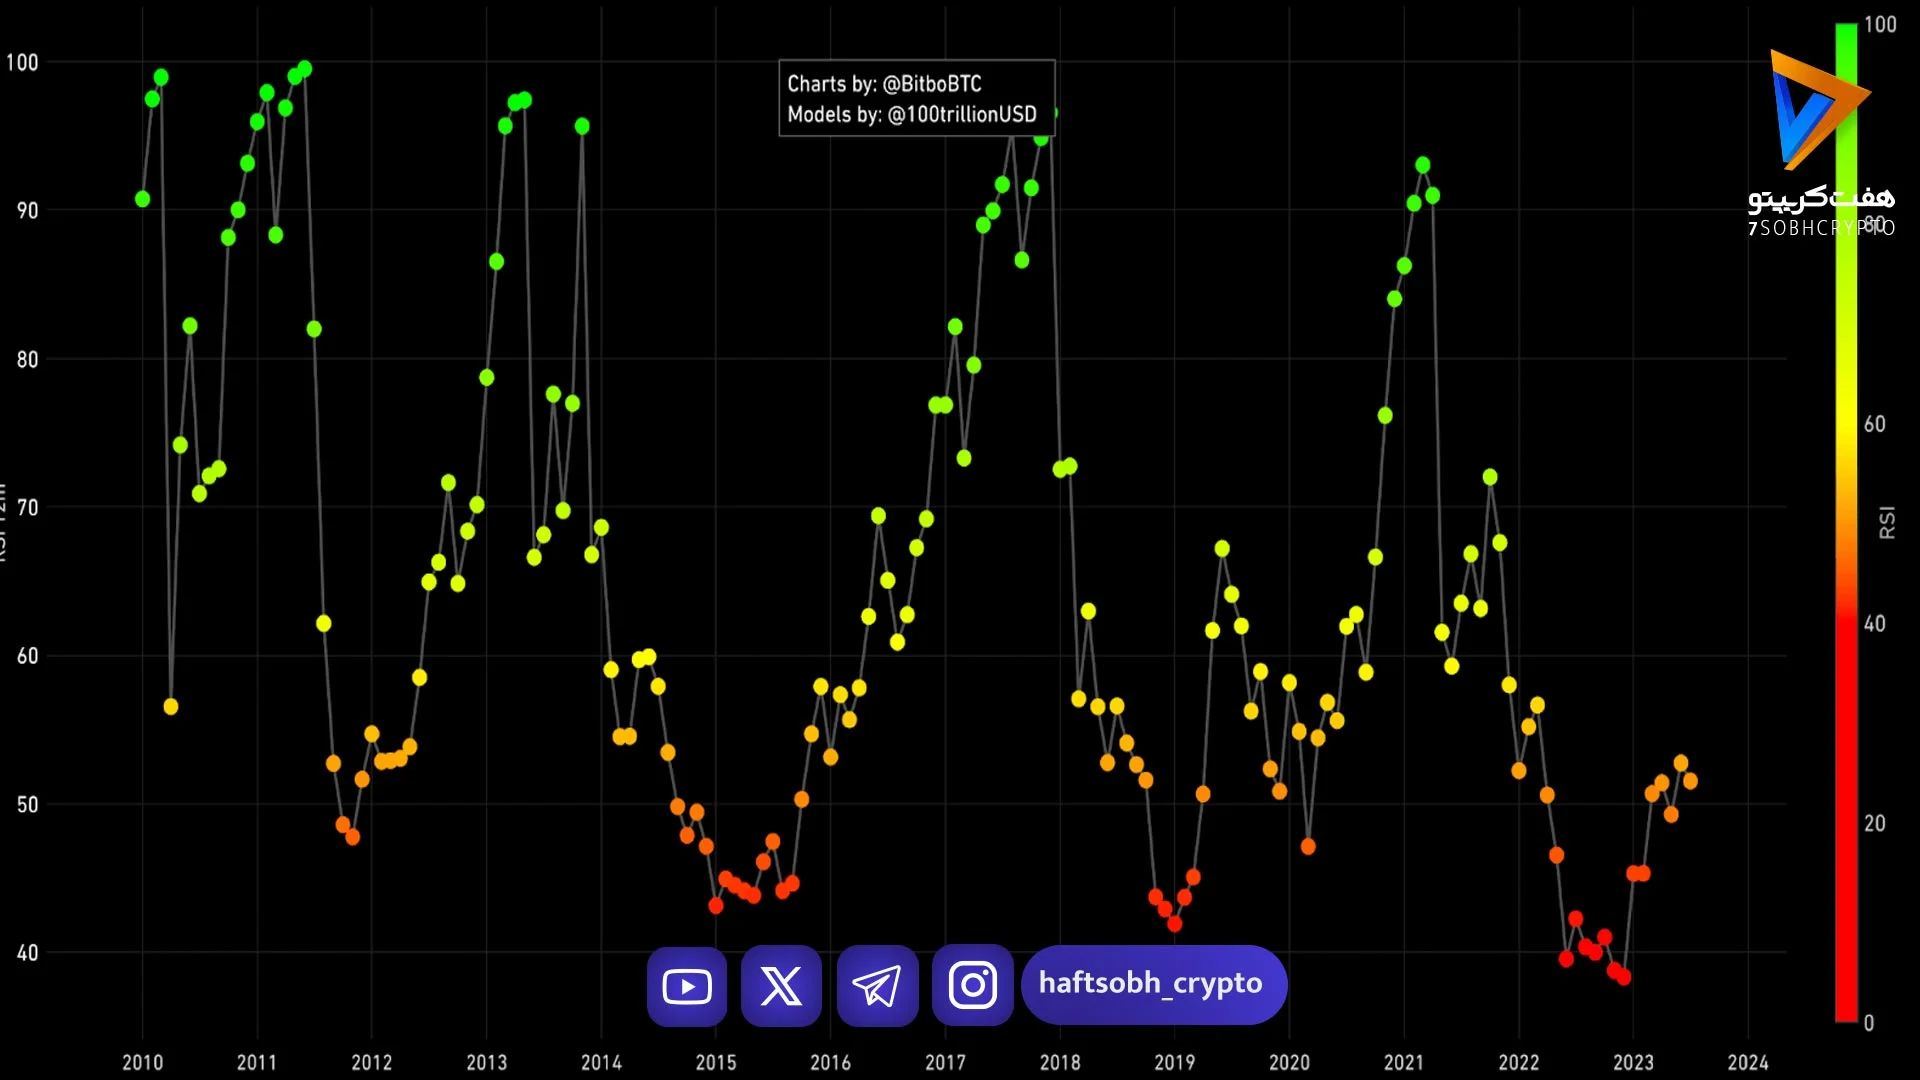1920x1080 pixels.
Task: Select the 2017 year axis label
Action: coord(945,1062)
